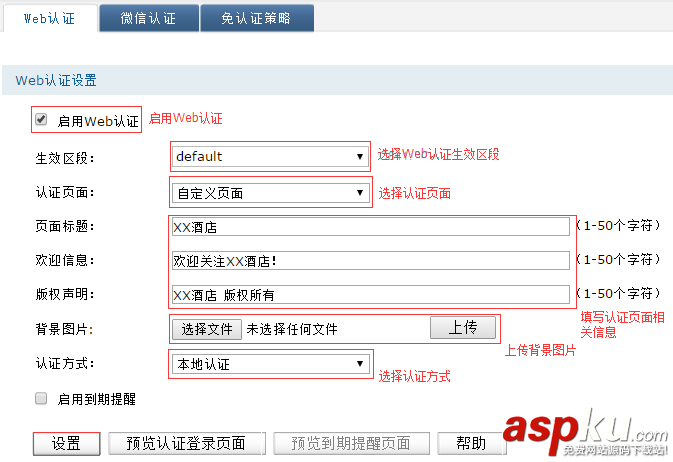Expand the 生效区段 default dropdown
673x462 pixels.
click(270, 156)
